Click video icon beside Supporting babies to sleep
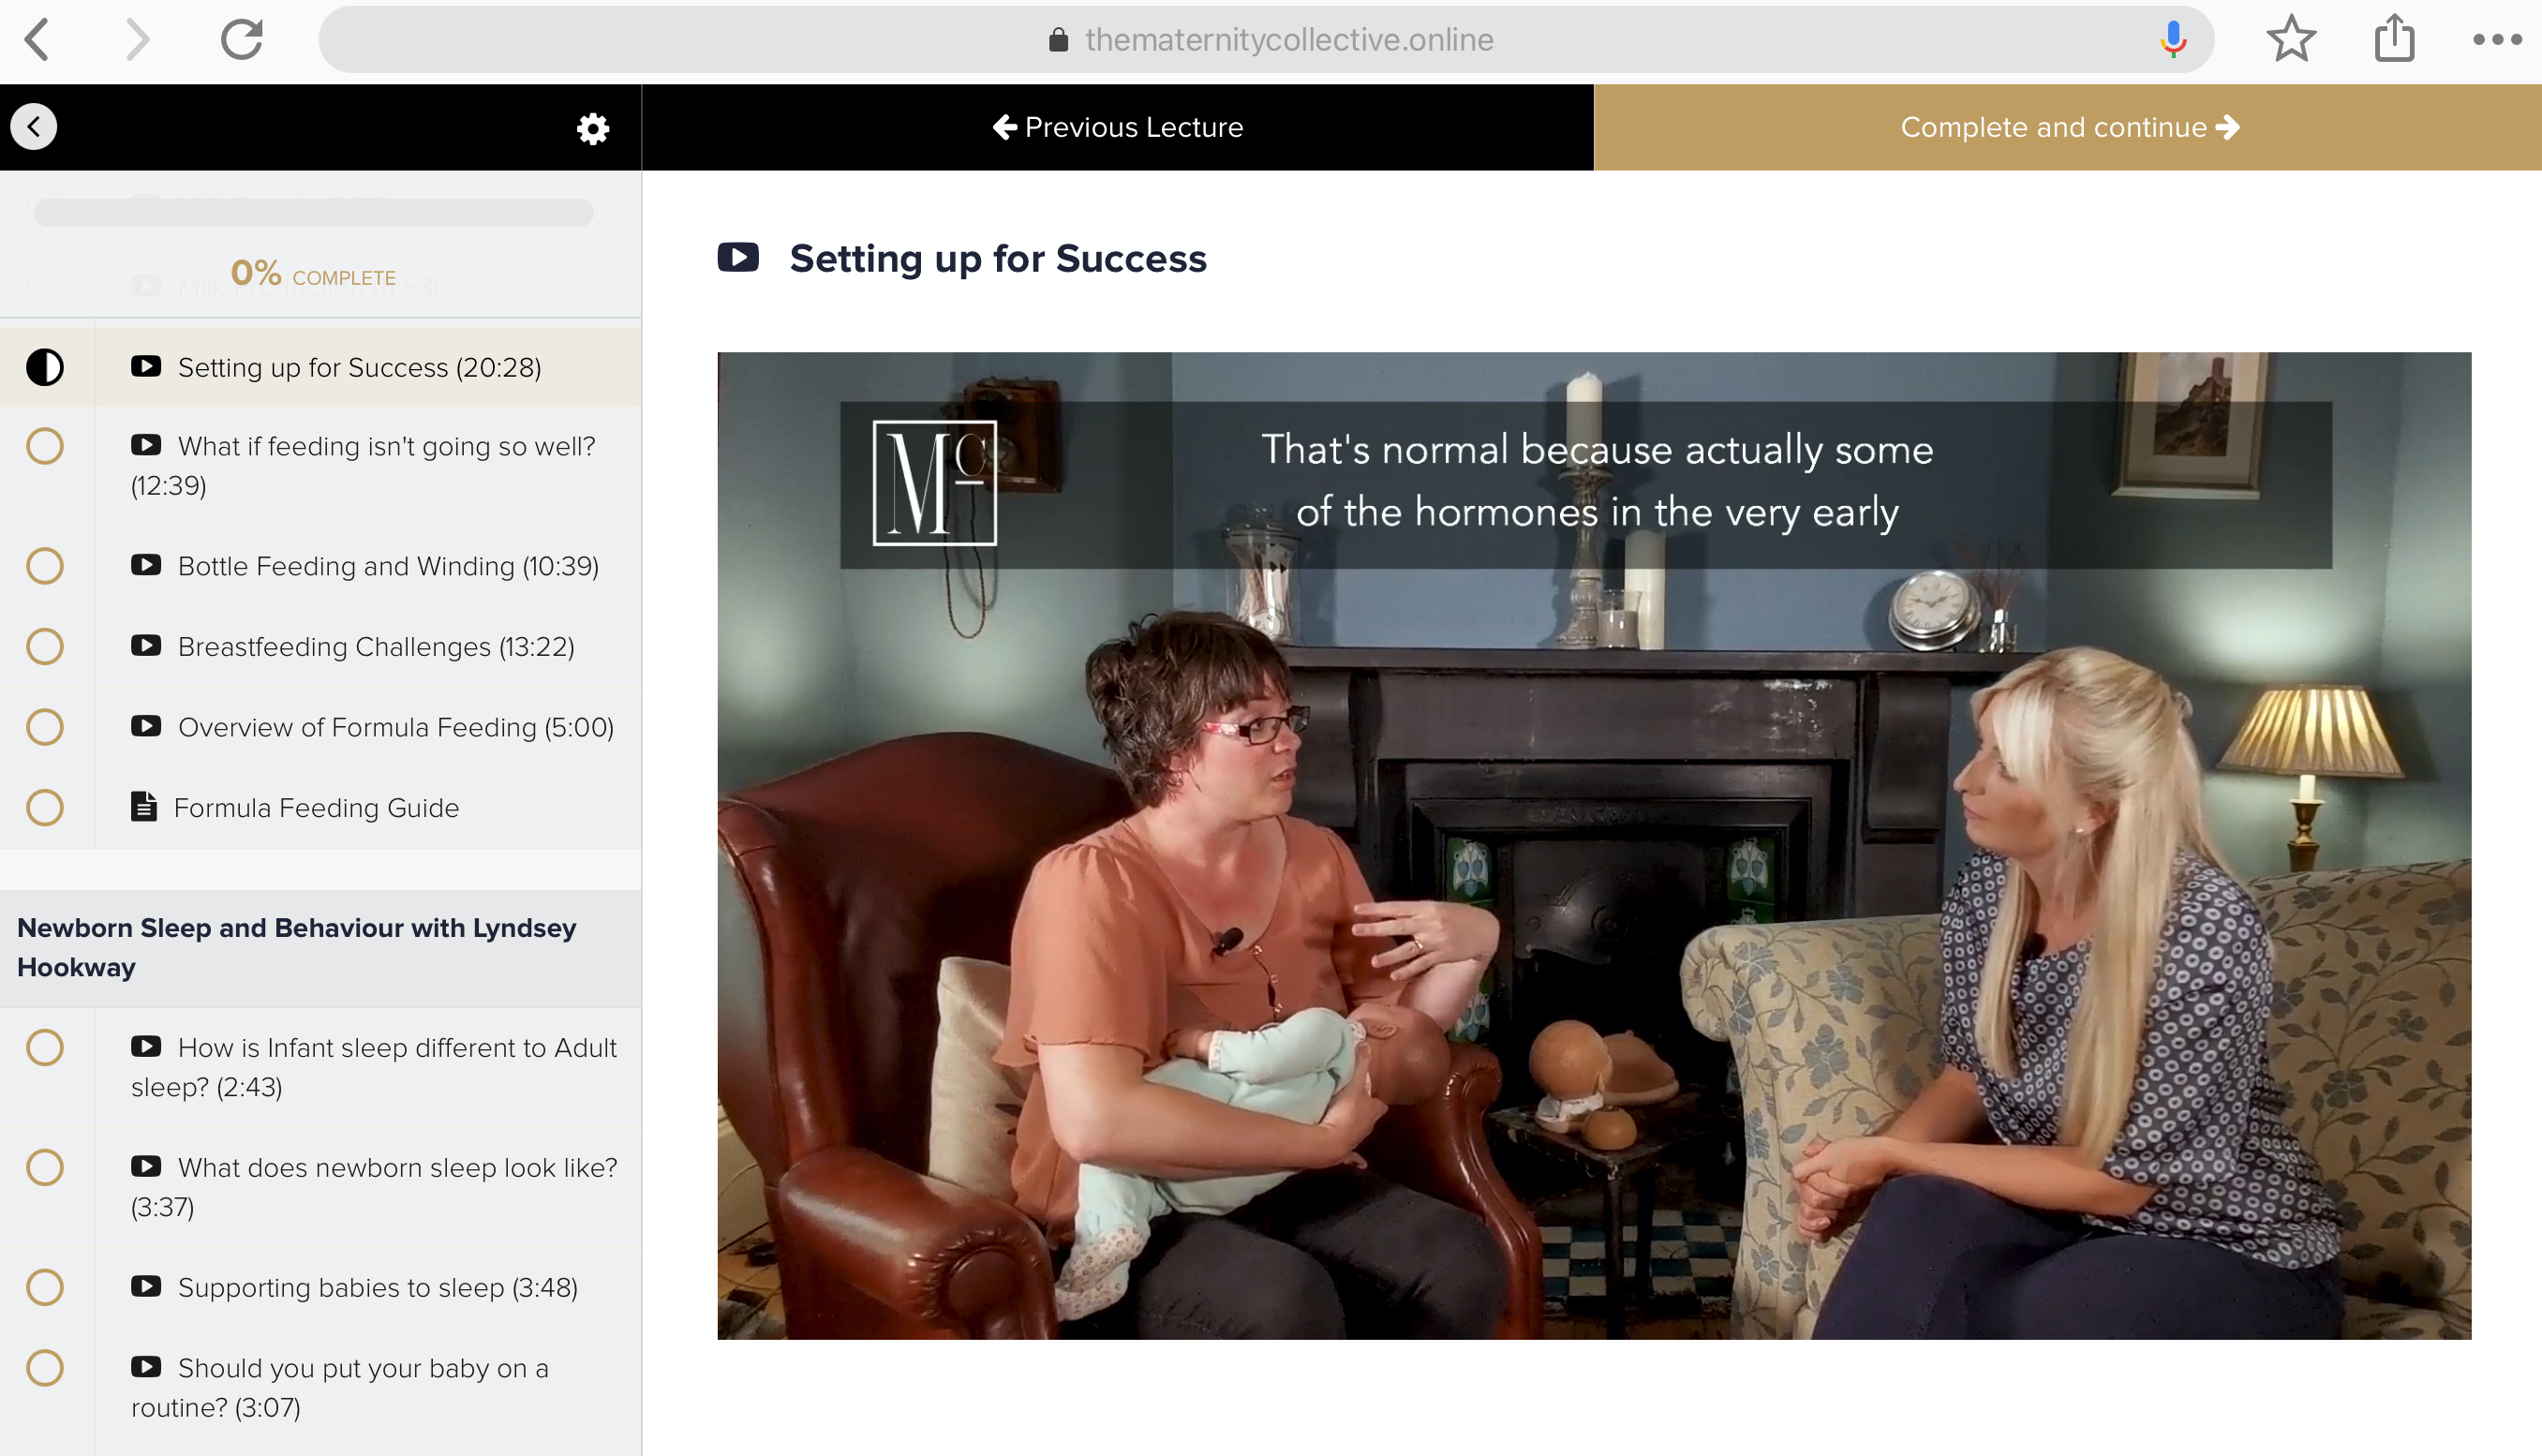 tap(146, 1287)
